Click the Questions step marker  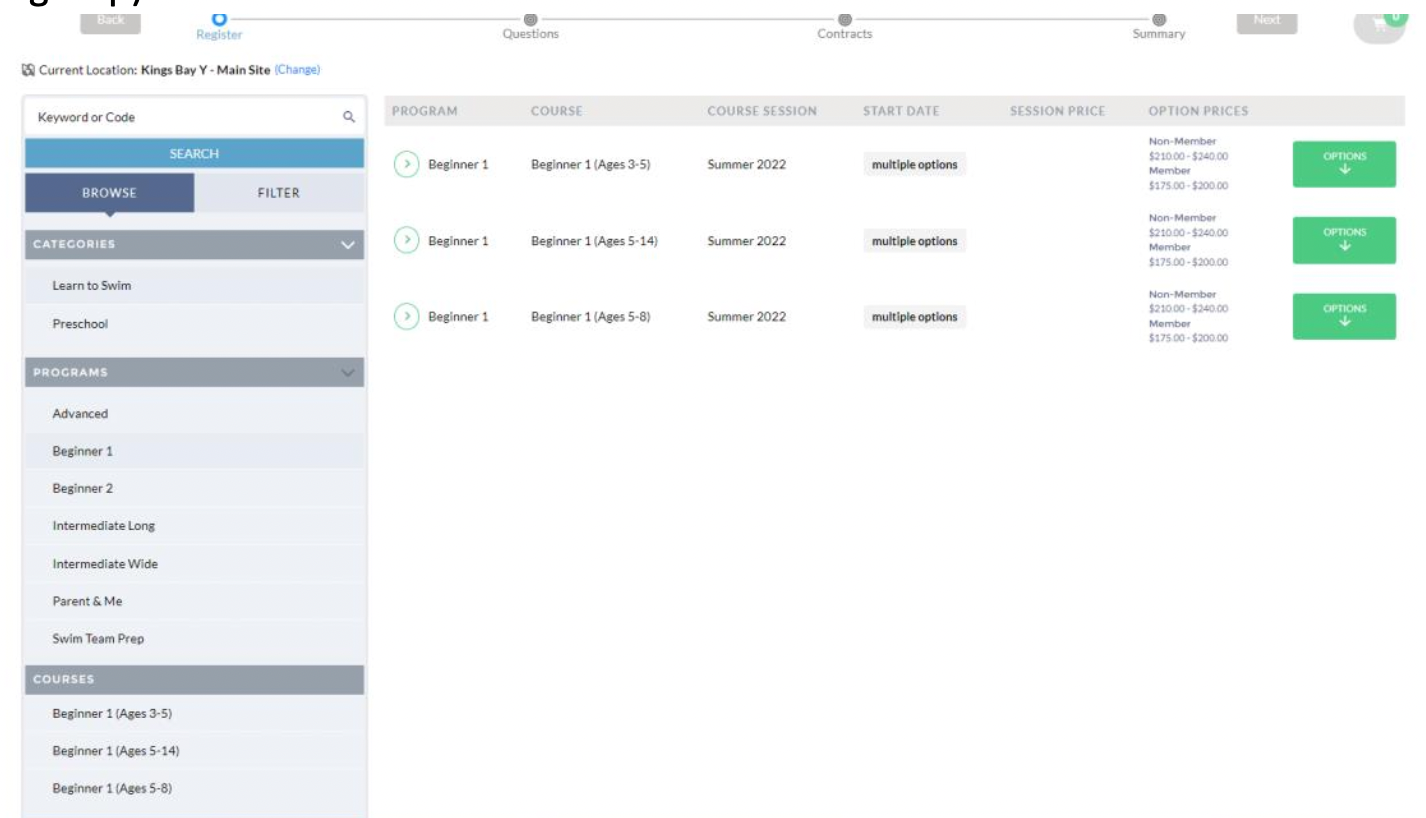[531, 19]
